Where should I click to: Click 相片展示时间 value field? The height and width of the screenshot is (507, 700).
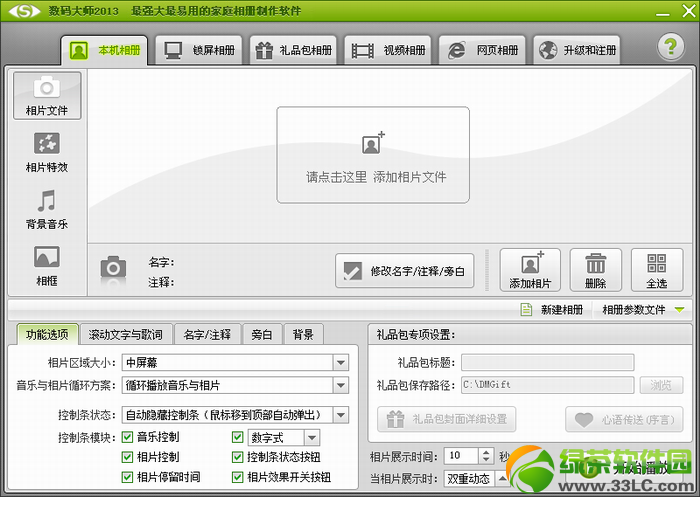click(462, 456)
